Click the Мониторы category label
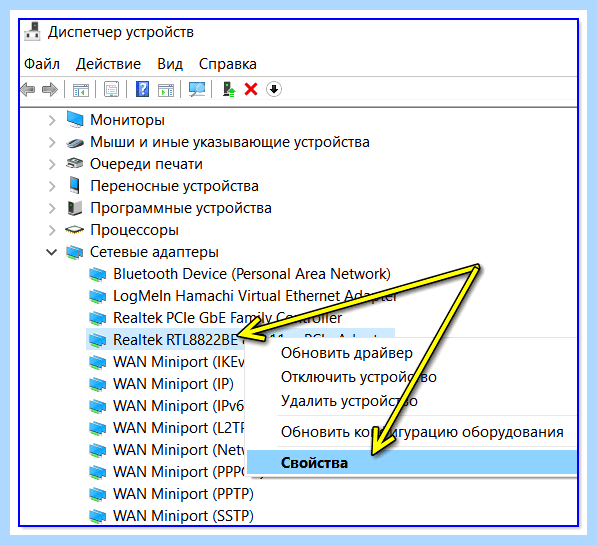The width and height of the screenshot is (597, 545). [x=127, y=120]
